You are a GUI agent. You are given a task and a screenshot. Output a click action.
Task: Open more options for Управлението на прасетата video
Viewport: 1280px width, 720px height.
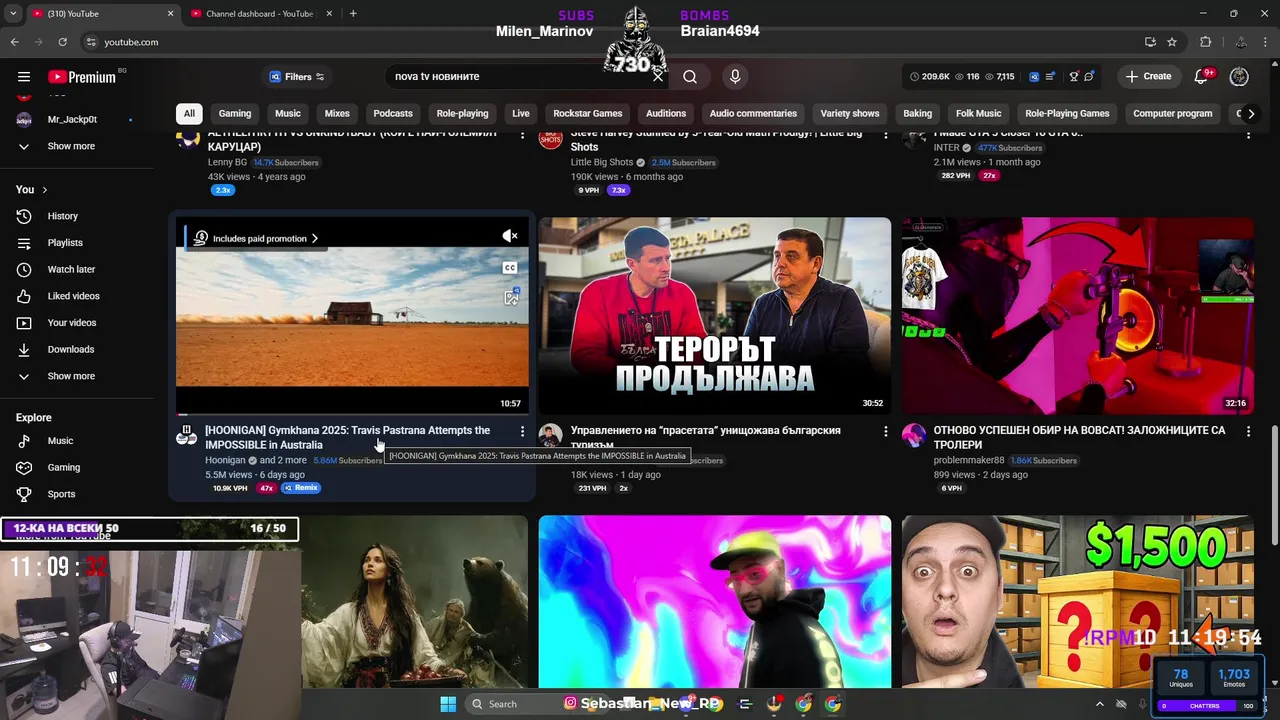885,431
